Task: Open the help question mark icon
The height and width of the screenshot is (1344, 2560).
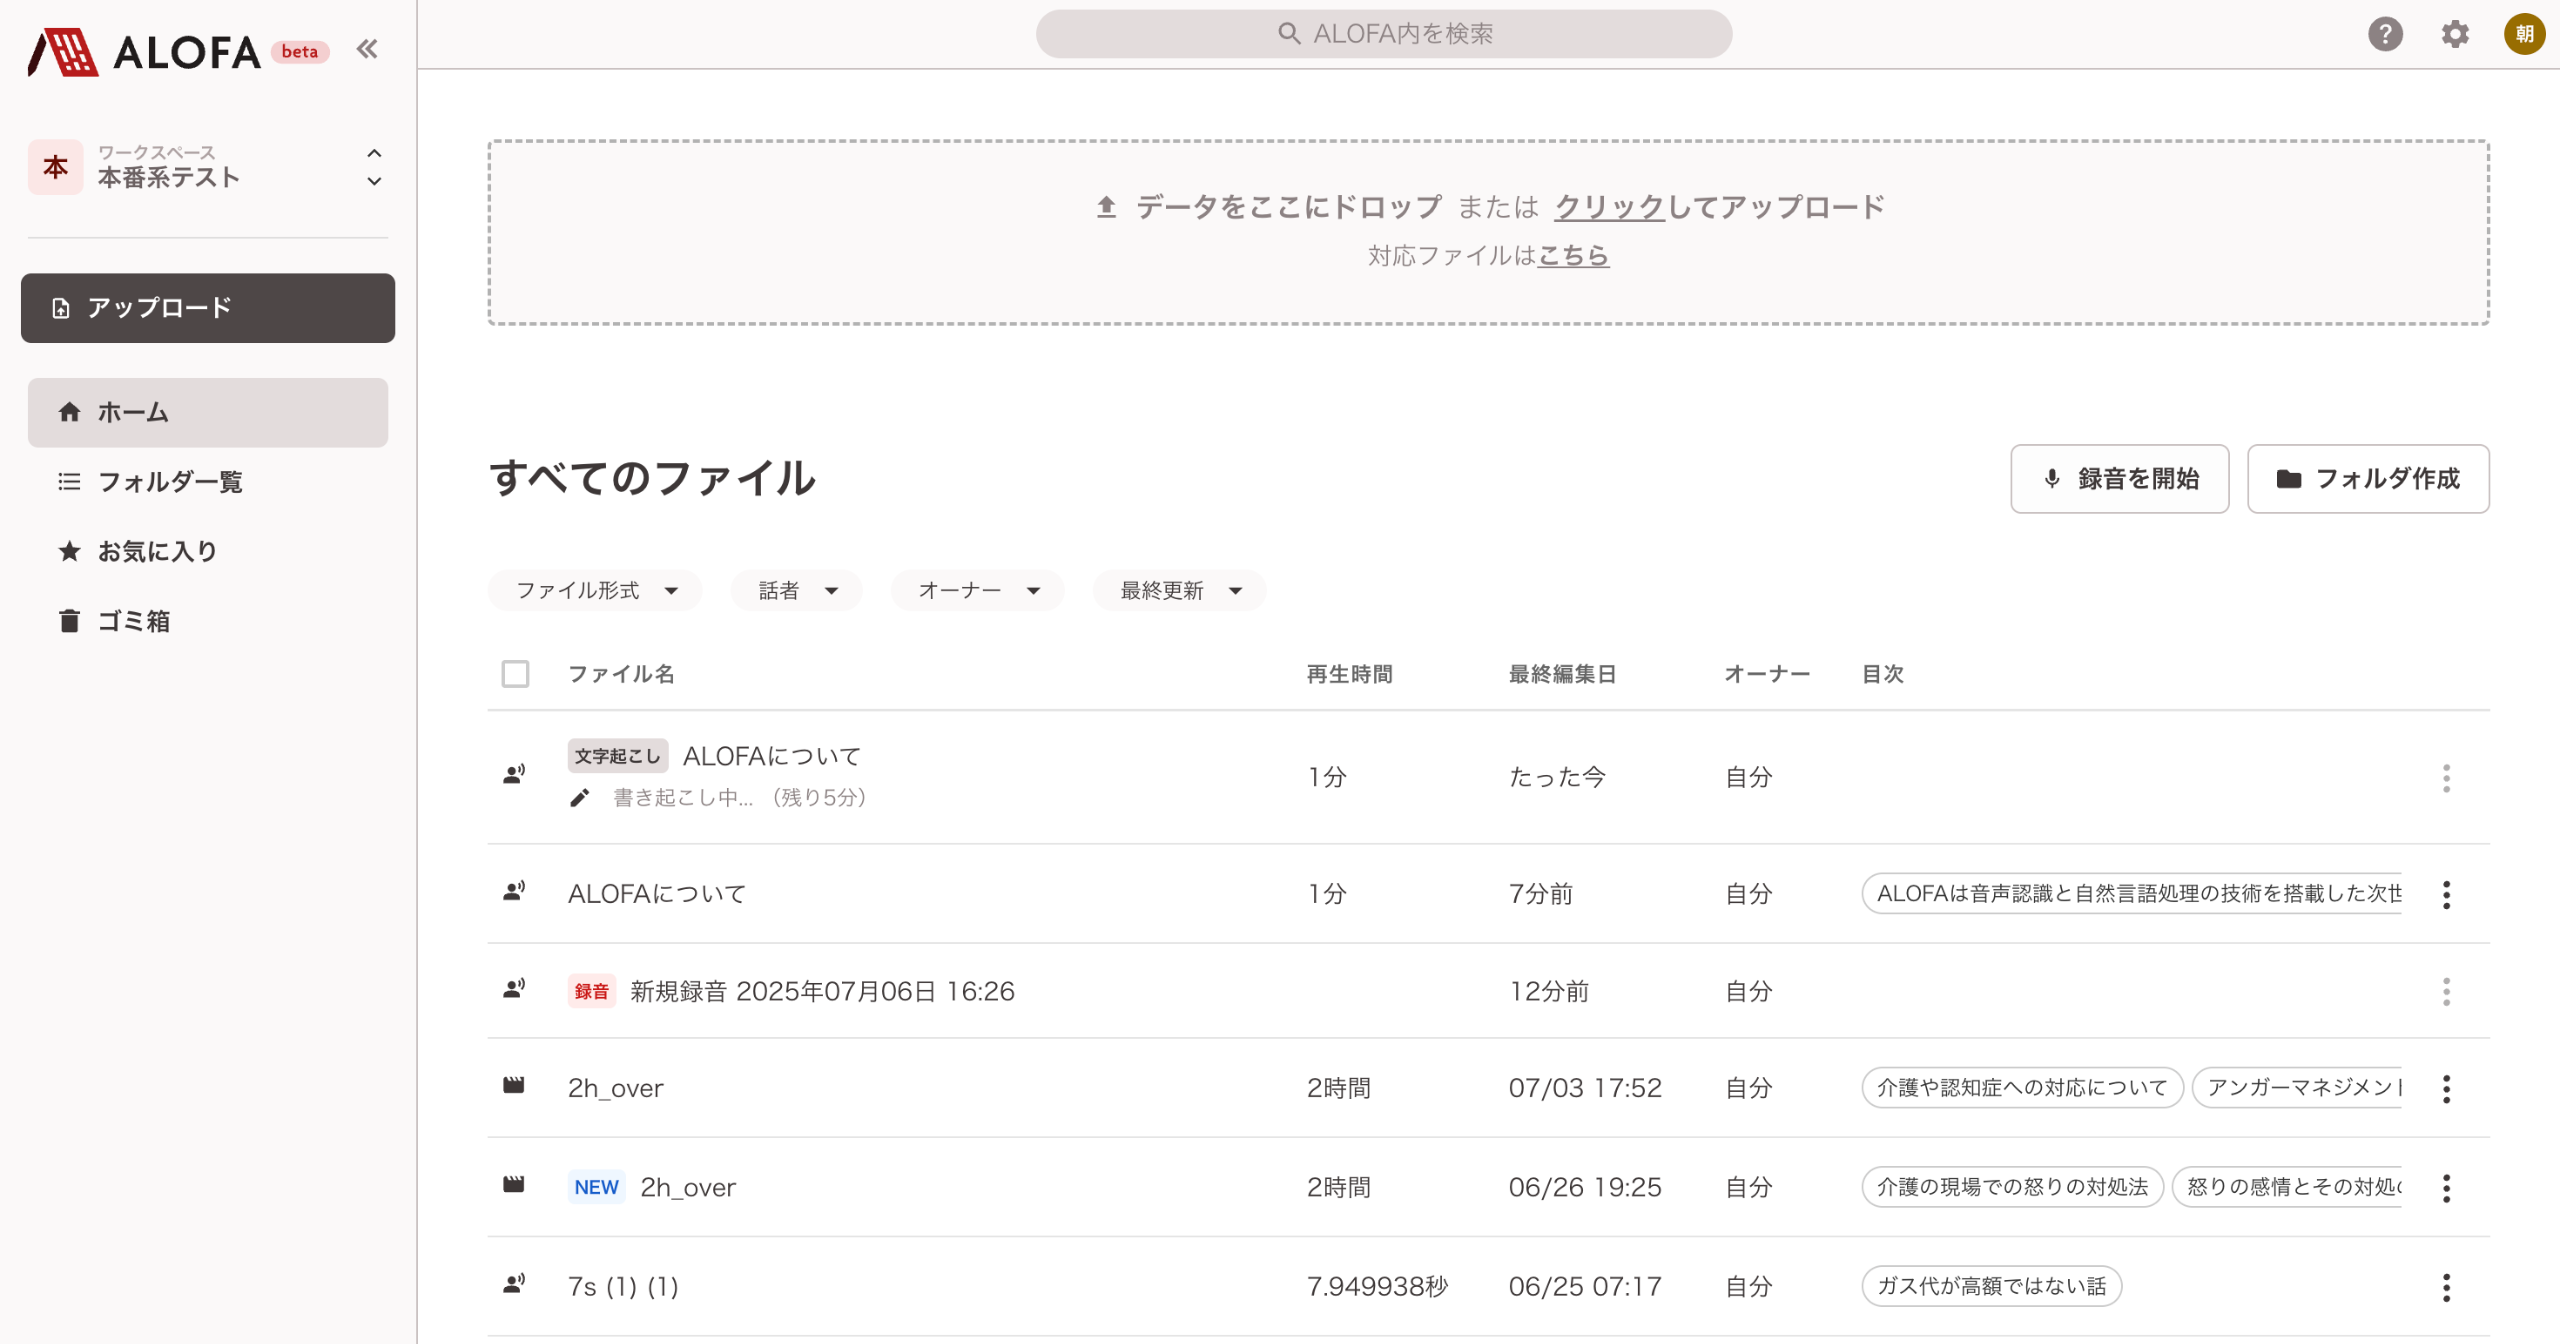Action: tap(2385, 34)
